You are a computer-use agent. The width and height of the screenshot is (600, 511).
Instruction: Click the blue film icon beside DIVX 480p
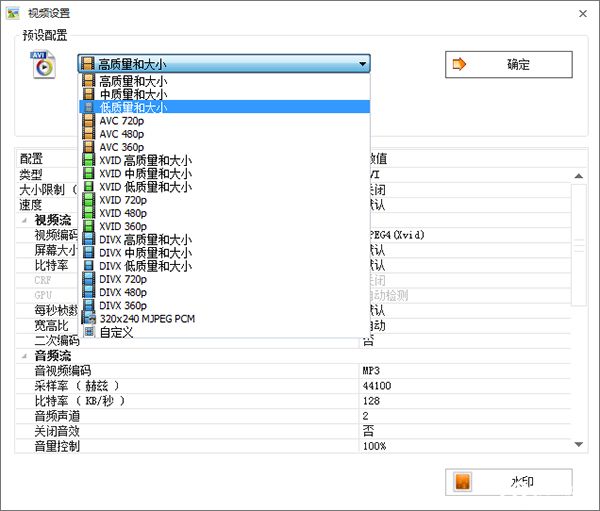click(89, 292)
